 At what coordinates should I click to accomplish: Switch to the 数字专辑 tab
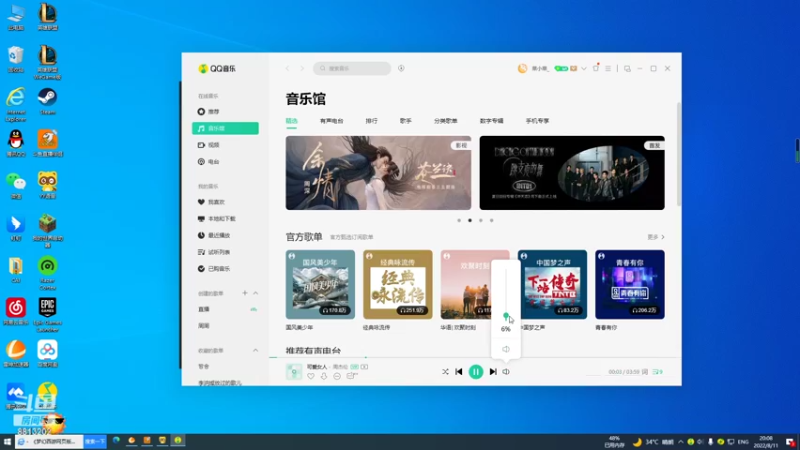tap(491, 121)
